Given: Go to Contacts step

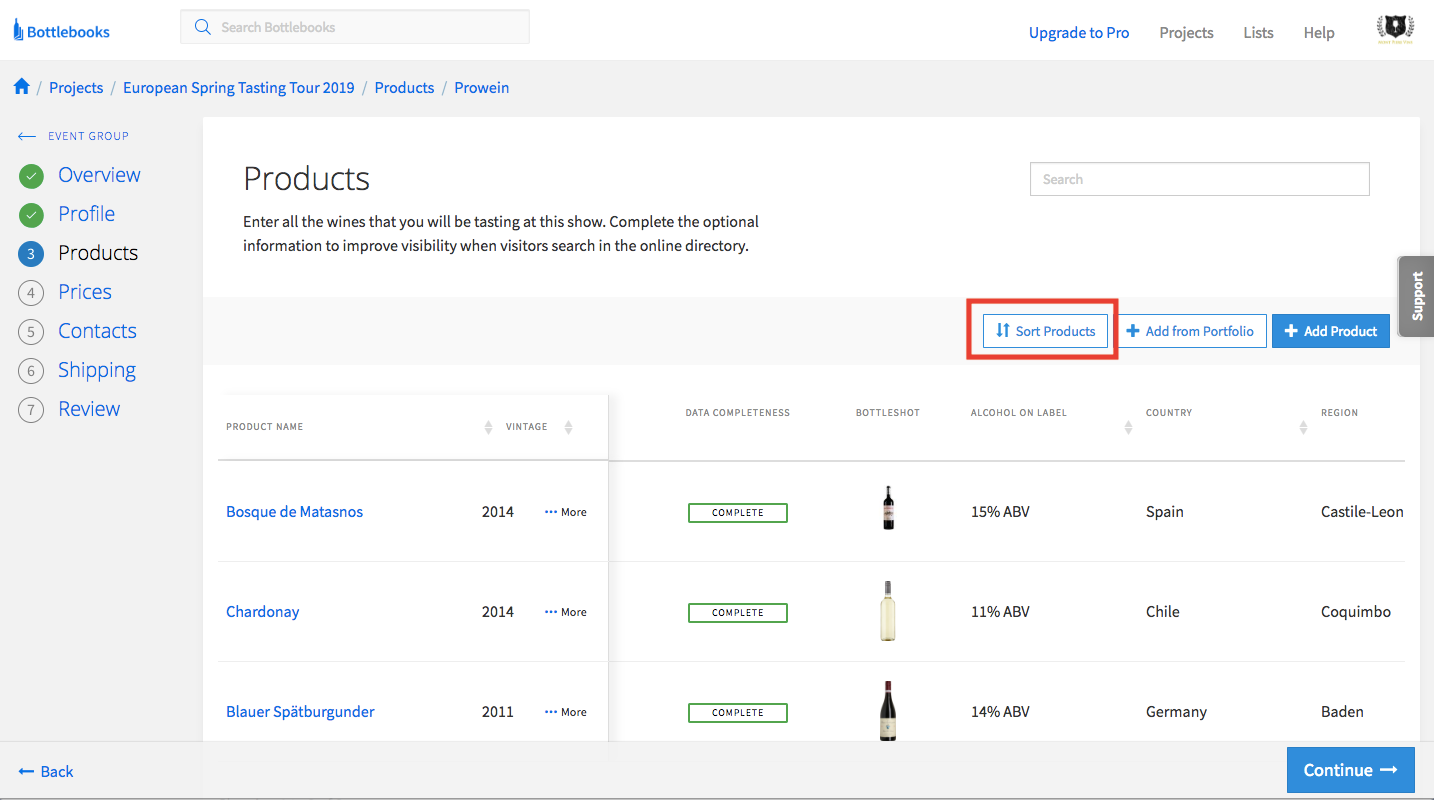Looking at the screenshot, I should pos(97,331).
